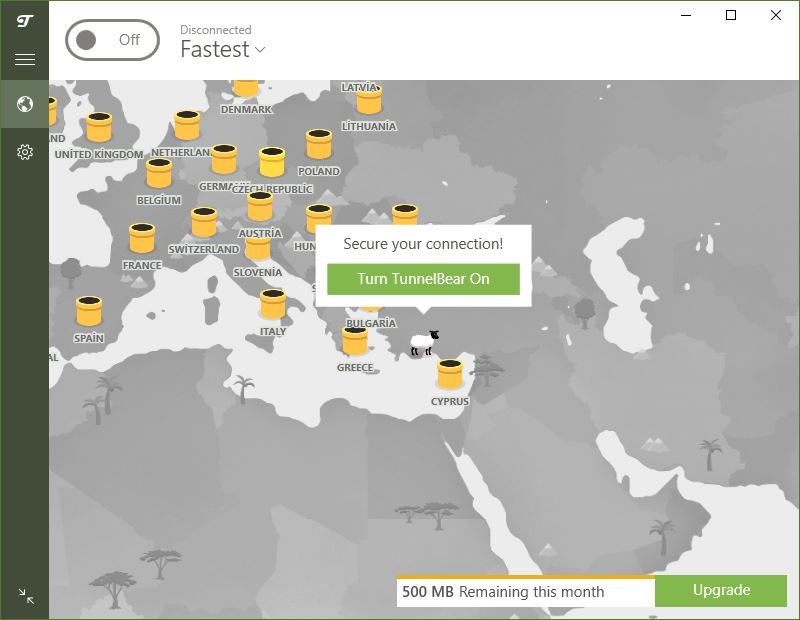This screenshot has height=620, width=800.
Task: Select the Hungary tunnel icon
Action: (319, 217)
